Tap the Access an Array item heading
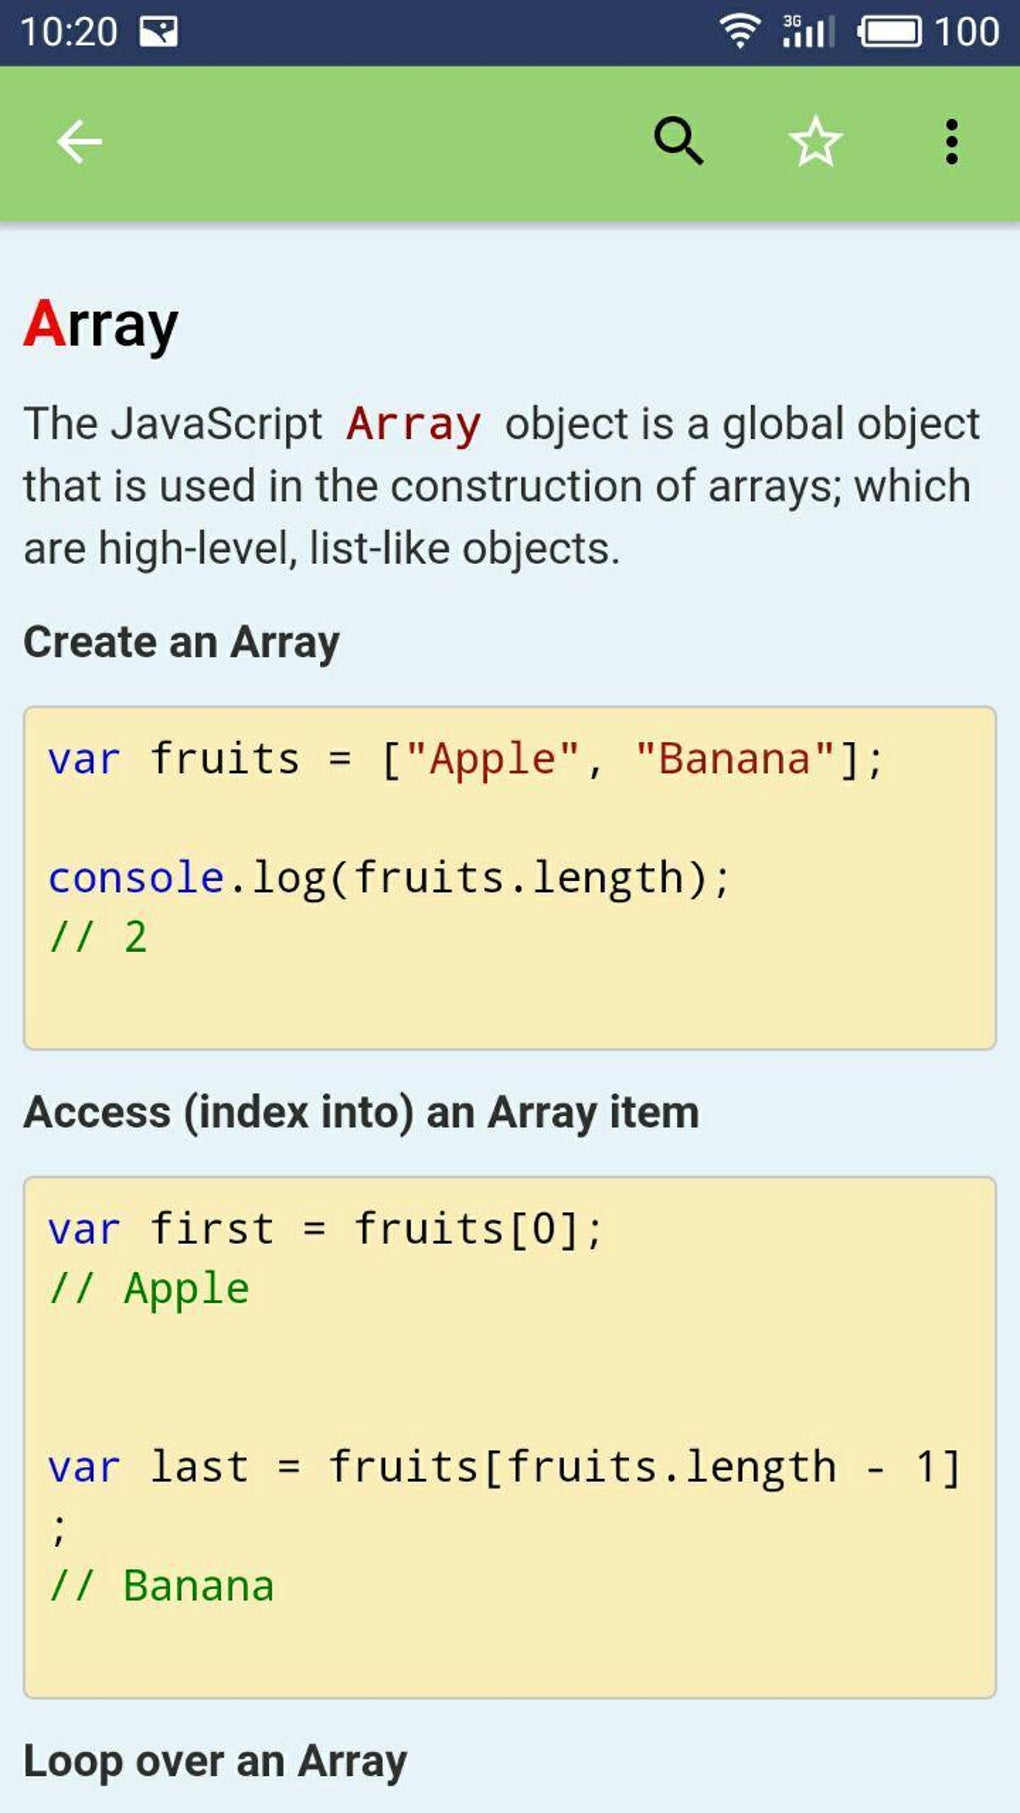This screenshot has width=1020, height=1813. (361, 1112)
